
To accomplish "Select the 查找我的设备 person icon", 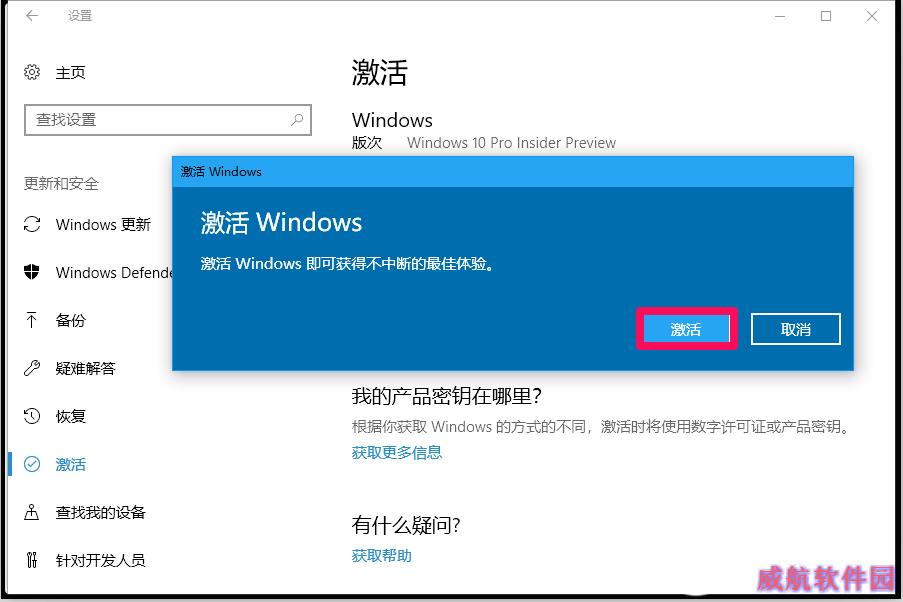I will point(32,512).
